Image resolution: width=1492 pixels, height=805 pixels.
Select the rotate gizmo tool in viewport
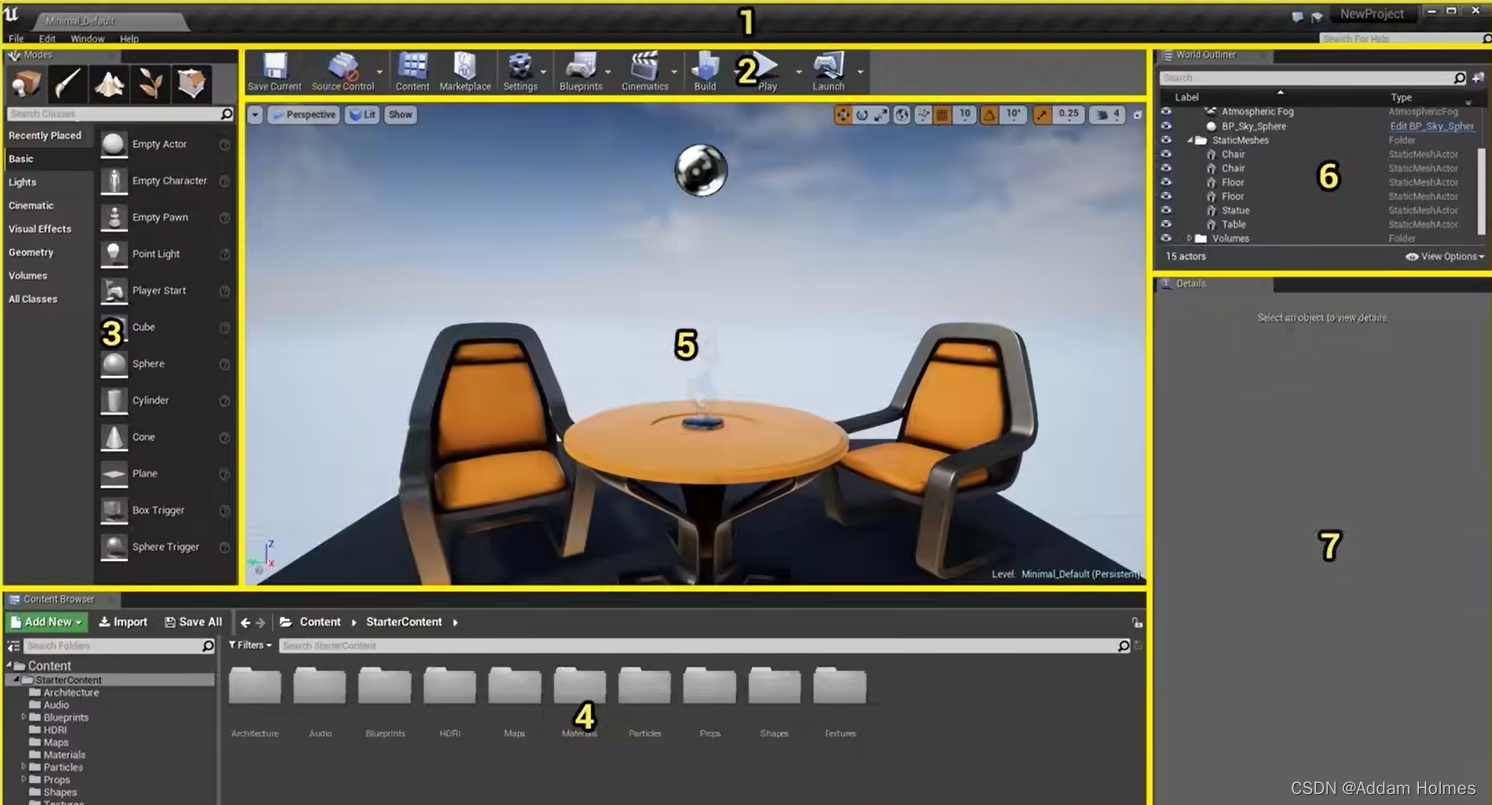pos(862,115)
